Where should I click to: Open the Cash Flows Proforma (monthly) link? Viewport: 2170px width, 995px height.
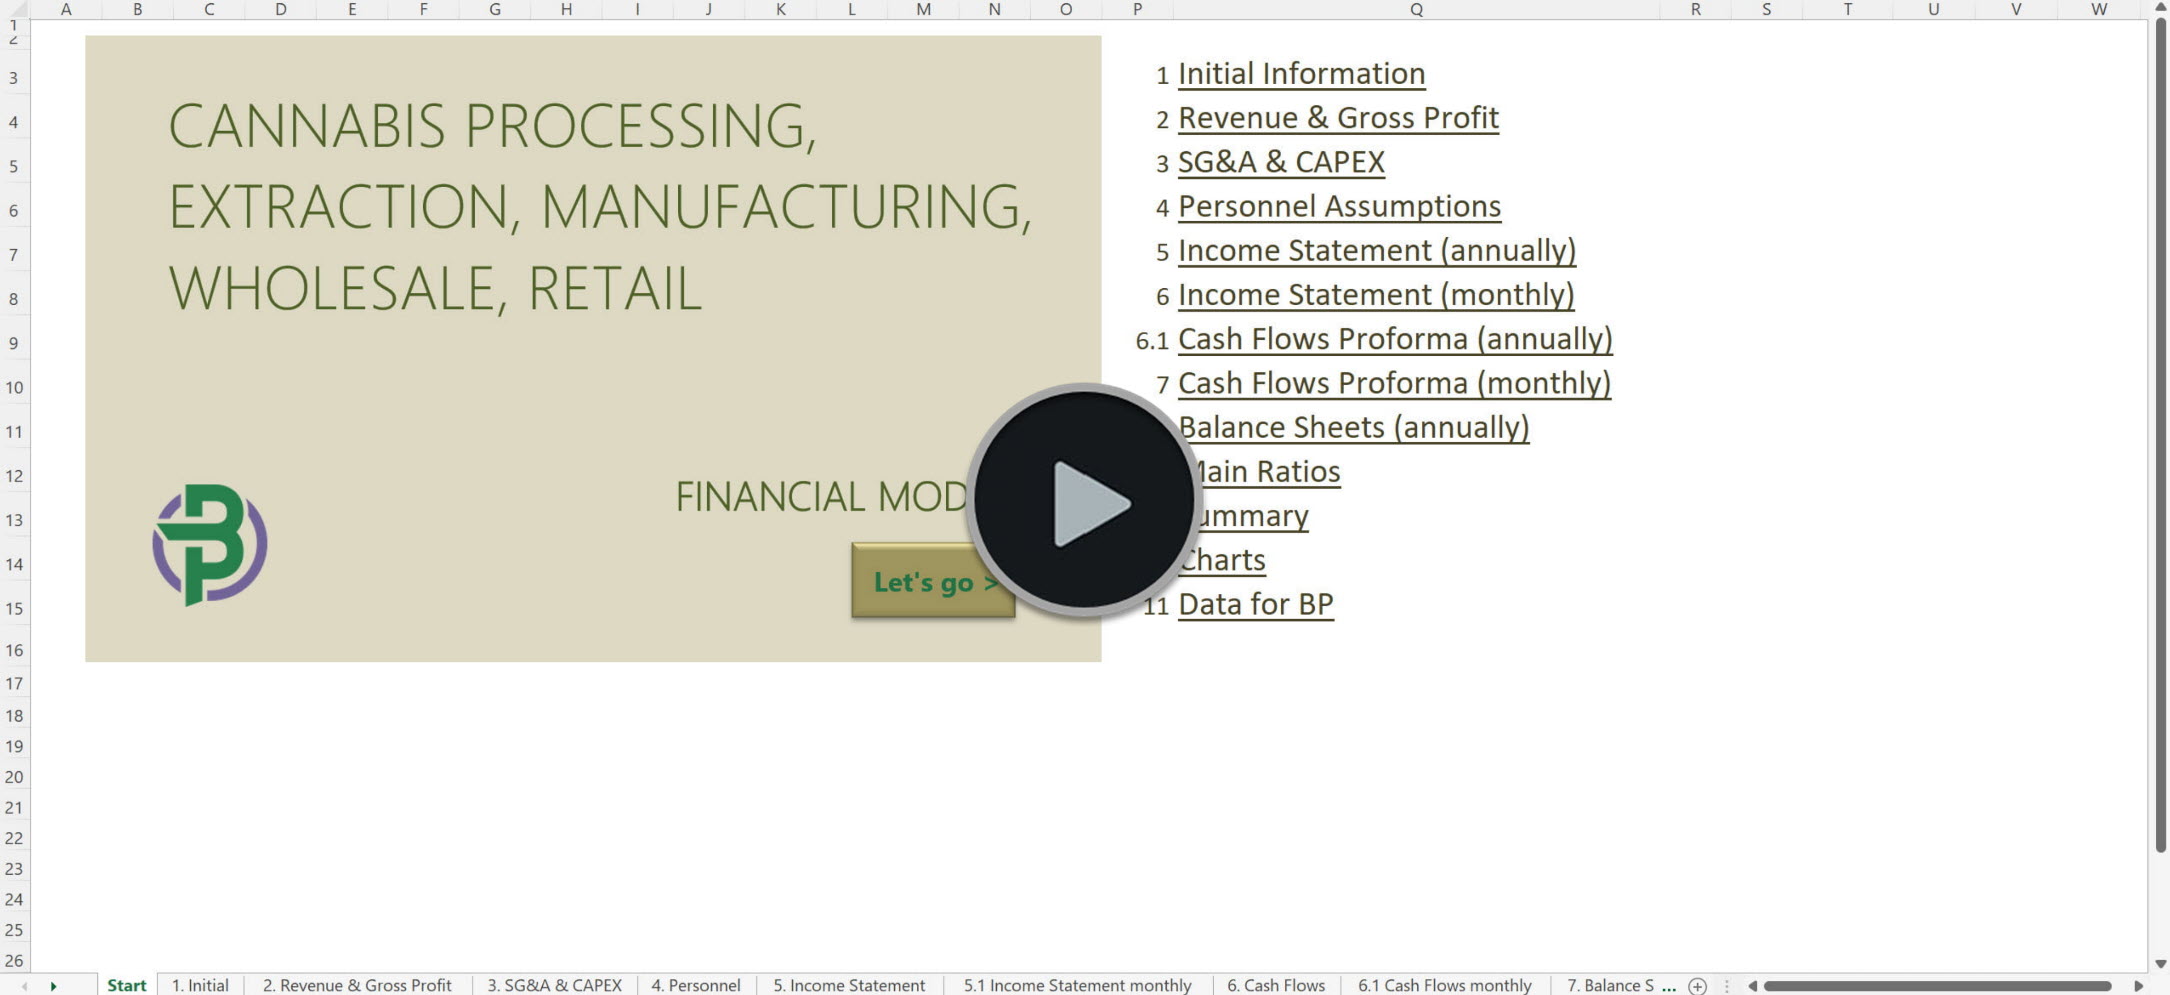click(1394, 383)
